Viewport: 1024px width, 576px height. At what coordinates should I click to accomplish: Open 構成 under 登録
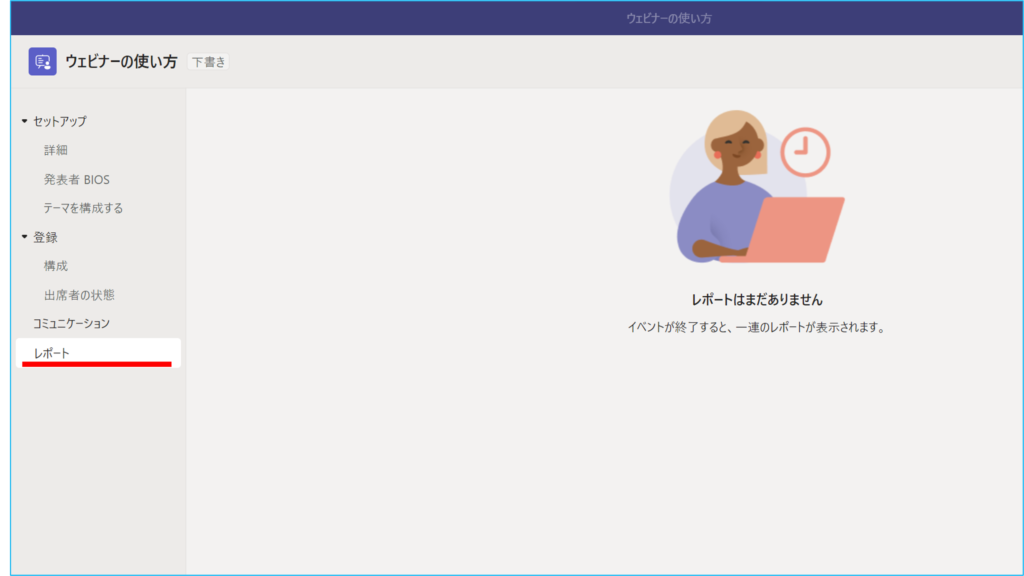[56, 266]
